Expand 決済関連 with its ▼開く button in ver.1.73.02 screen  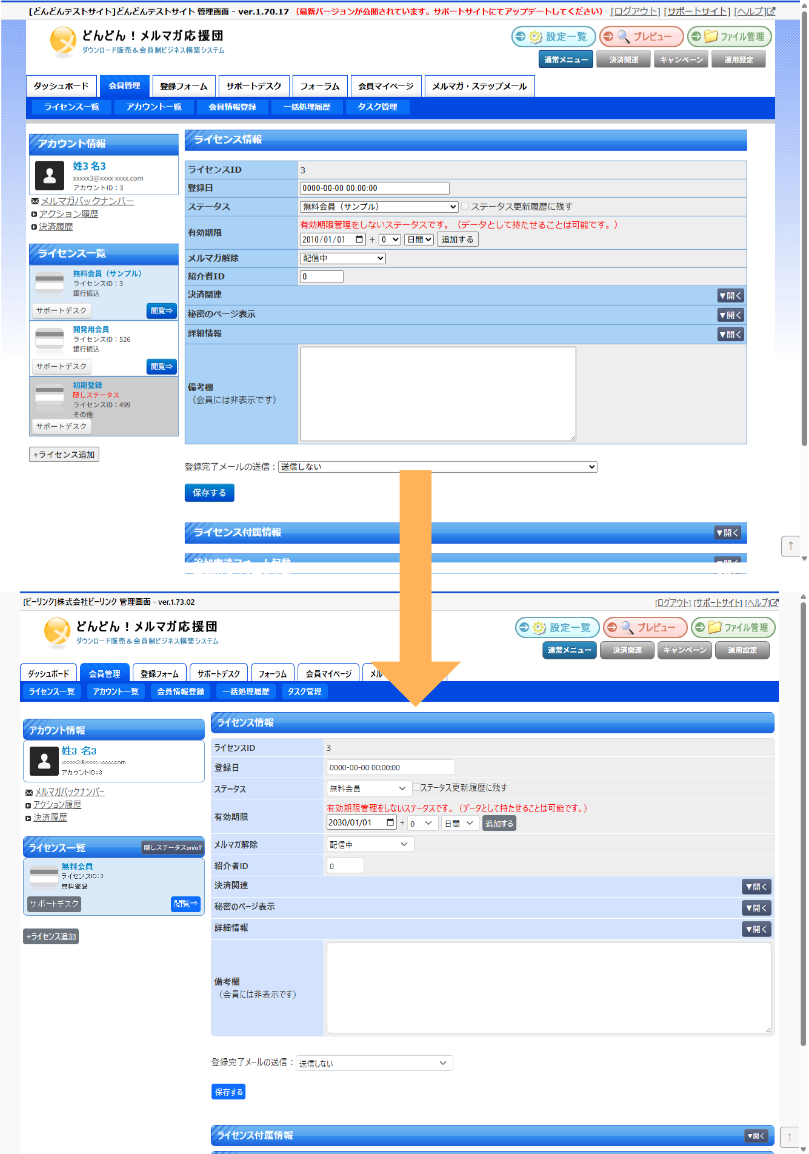(x=756, y=887)
